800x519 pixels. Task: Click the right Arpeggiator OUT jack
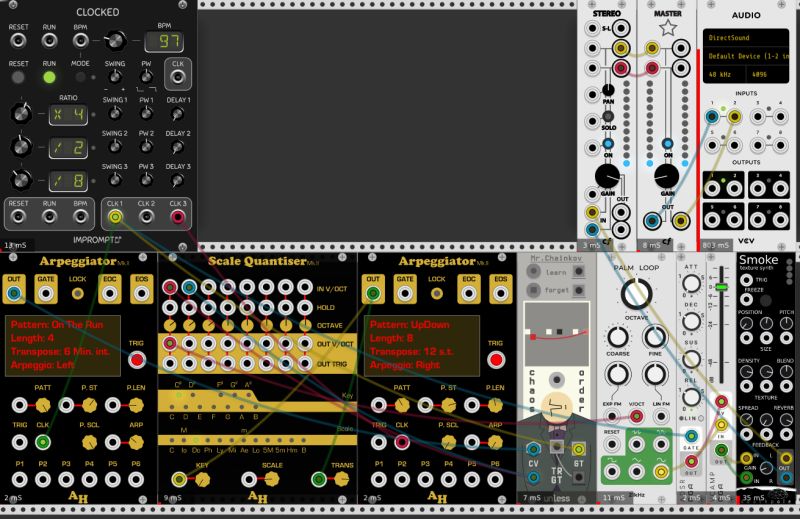click(x=373, y=294)
